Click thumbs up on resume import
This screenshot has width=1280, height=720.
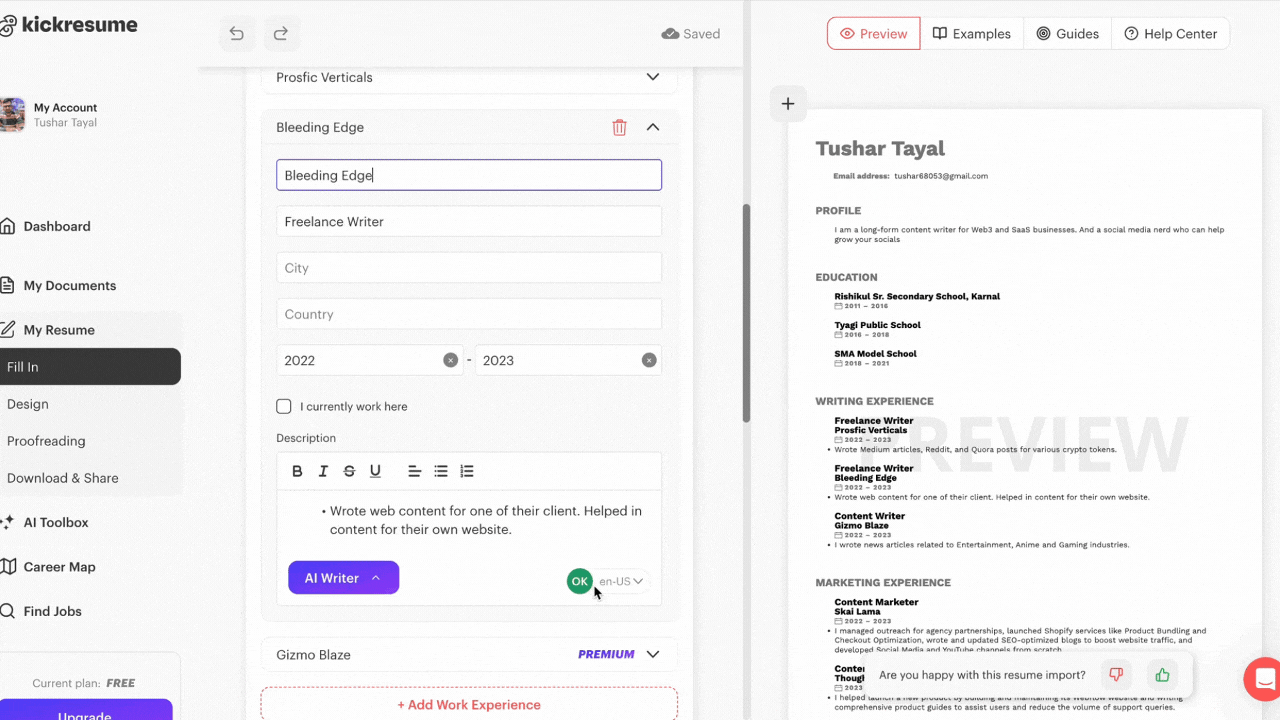[x=1162, y=675]
